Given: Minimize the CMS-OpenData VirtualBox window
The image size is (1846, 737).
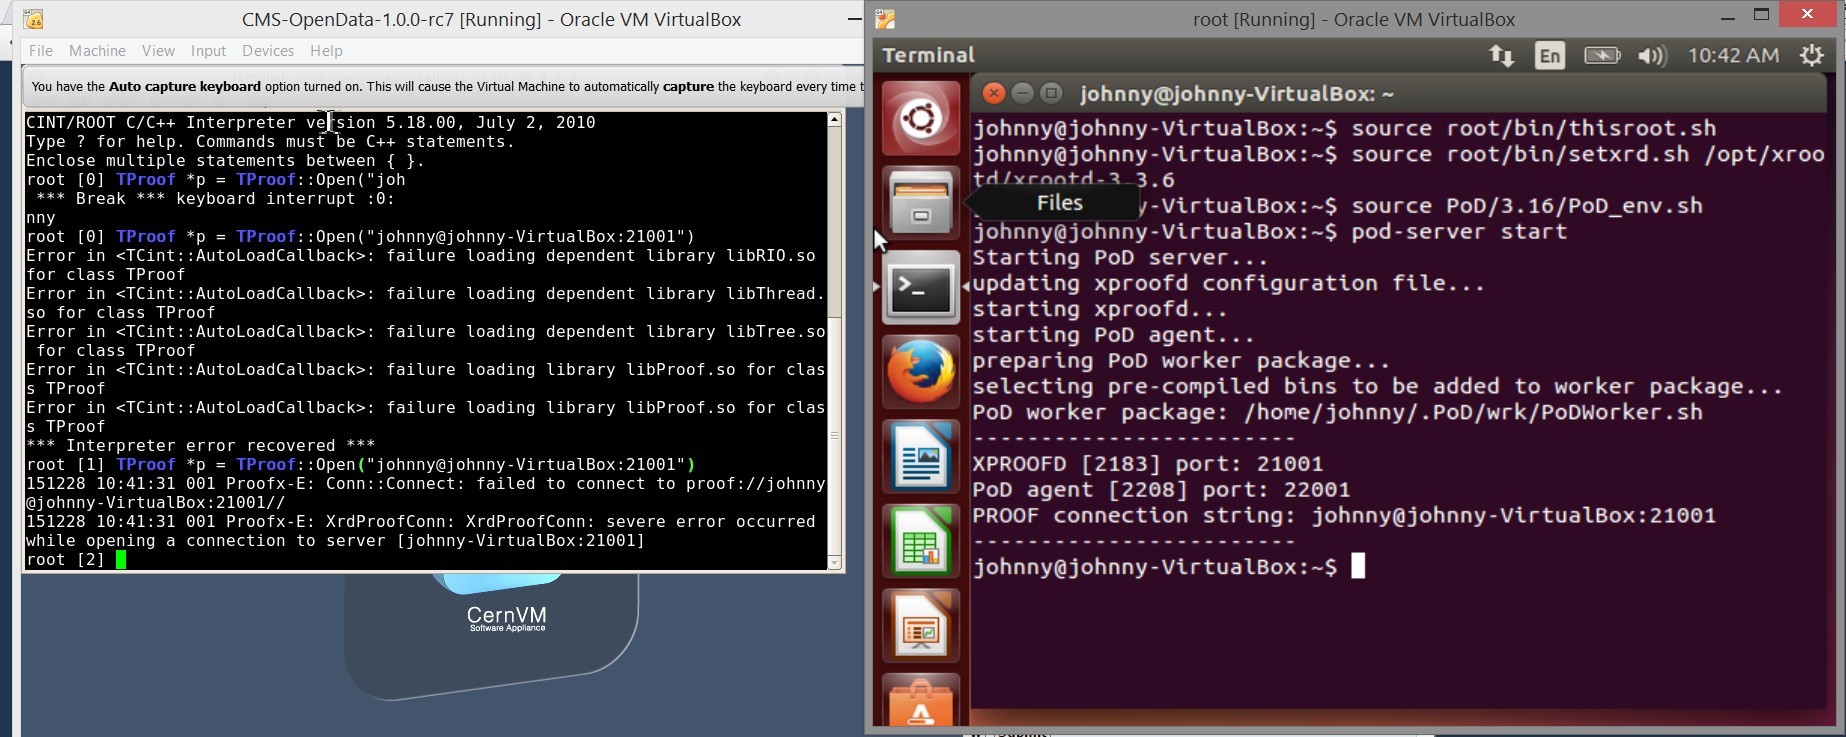Looking at the screenshot, I should point(854,19).
